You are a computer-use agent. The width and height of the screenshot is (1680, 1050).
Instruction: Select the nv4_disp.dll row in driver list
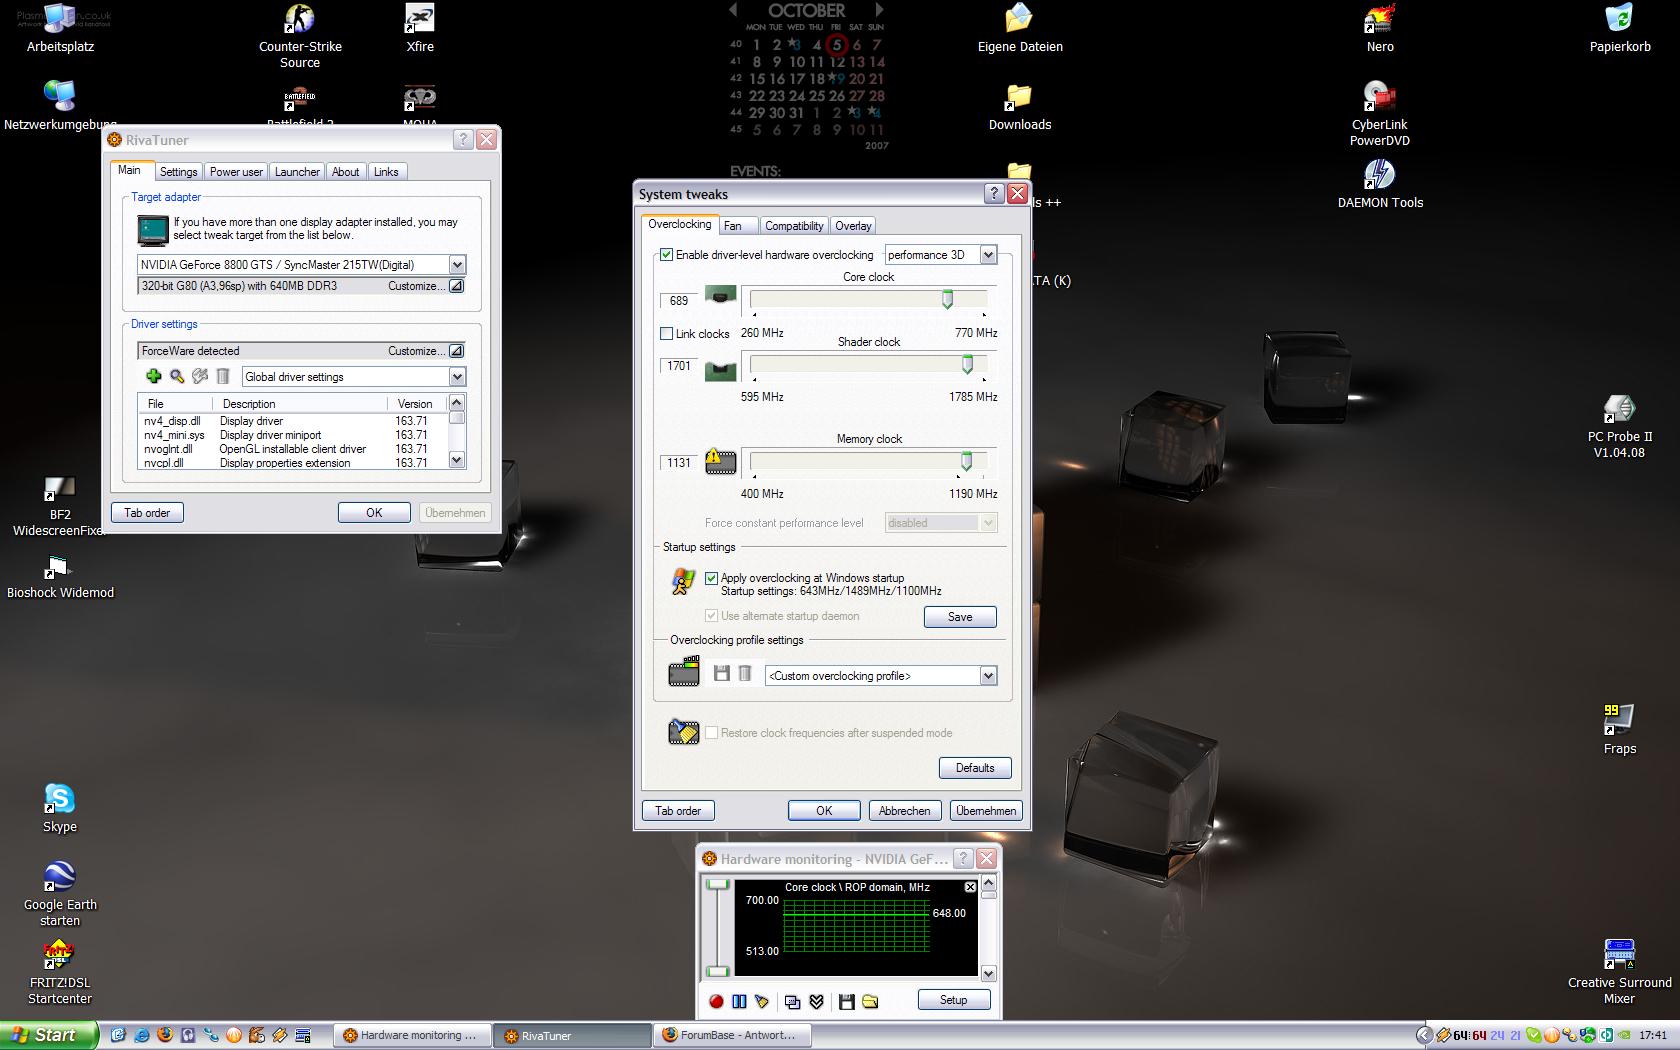292,421
